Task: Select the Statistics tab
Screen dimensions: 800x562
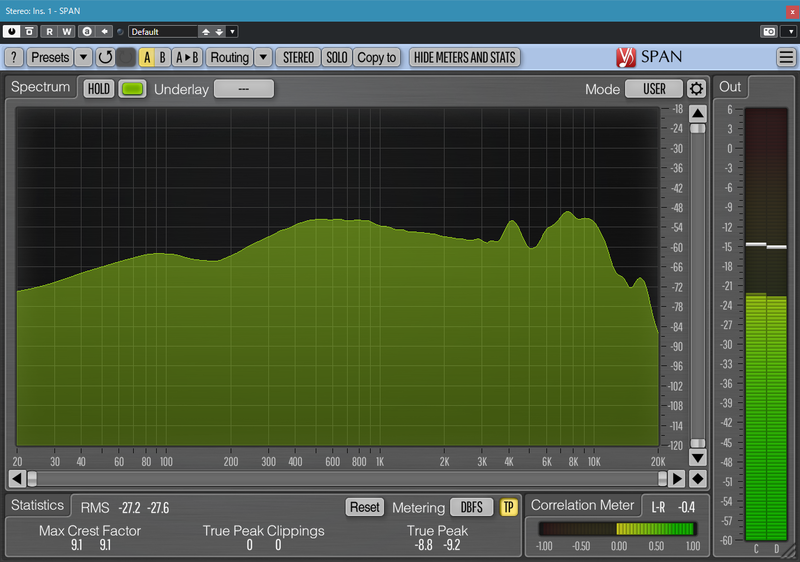Action: pyautogui.click(x=38, y=505)
